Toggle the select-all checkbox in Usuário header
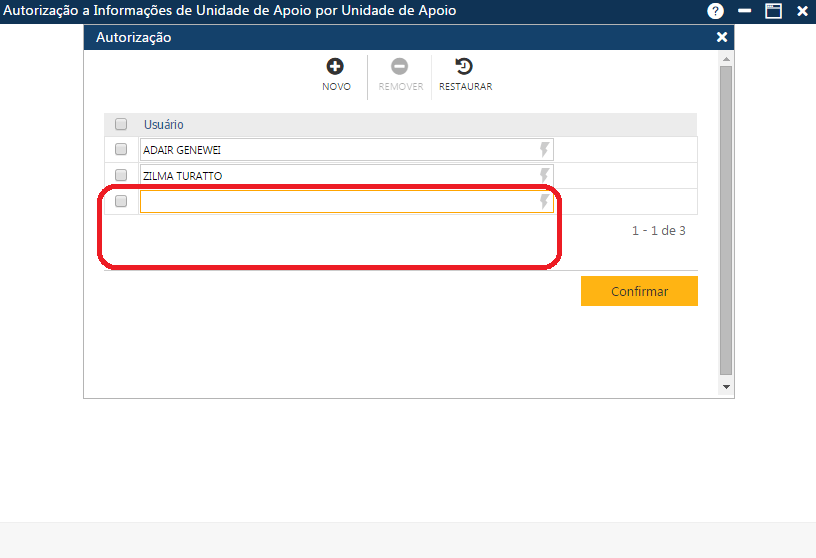The height and width of the screenshot is (558, 816). pyautogui.click(x=121, y=125)
